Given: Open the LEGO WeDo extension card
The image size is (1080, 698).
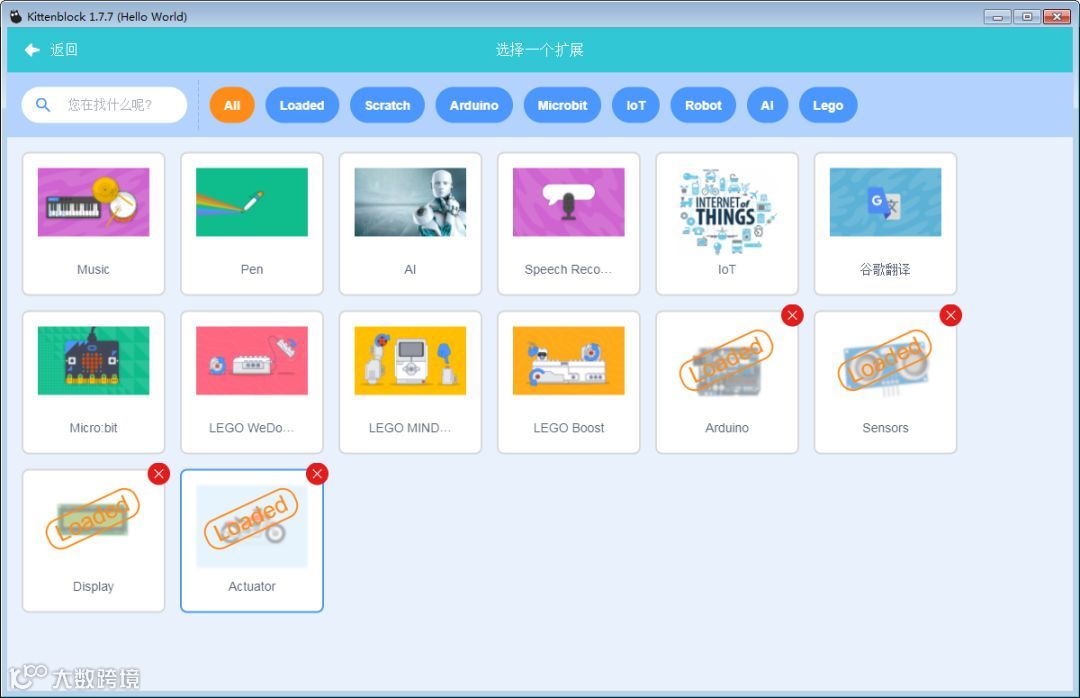Looking at the screenshot, I should (x=252, y=382).
